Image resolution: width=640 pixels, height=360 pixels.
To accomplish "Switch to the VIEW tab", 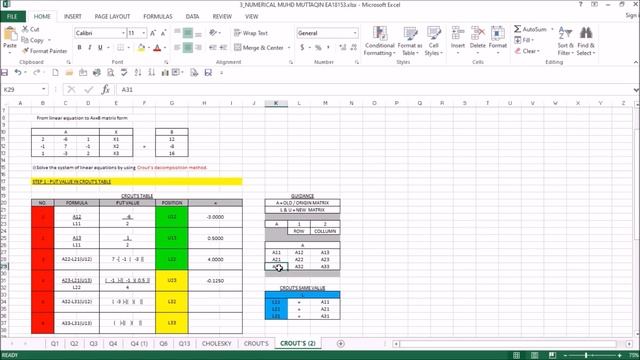I will point(251,16).
